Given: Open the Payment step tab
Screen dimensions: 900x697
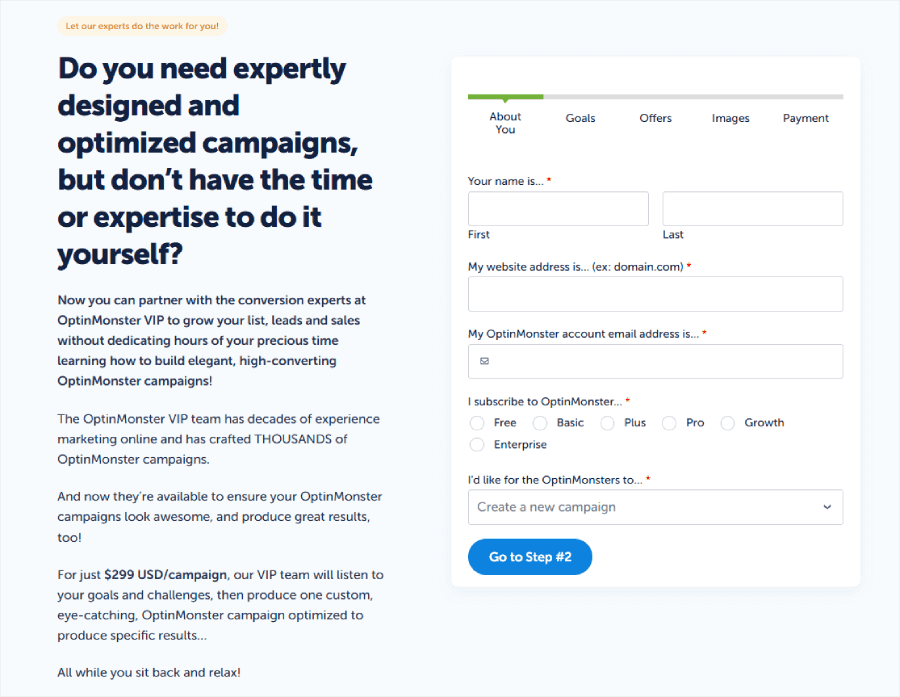Looking at the screenshot, I should tap(805, 117).
